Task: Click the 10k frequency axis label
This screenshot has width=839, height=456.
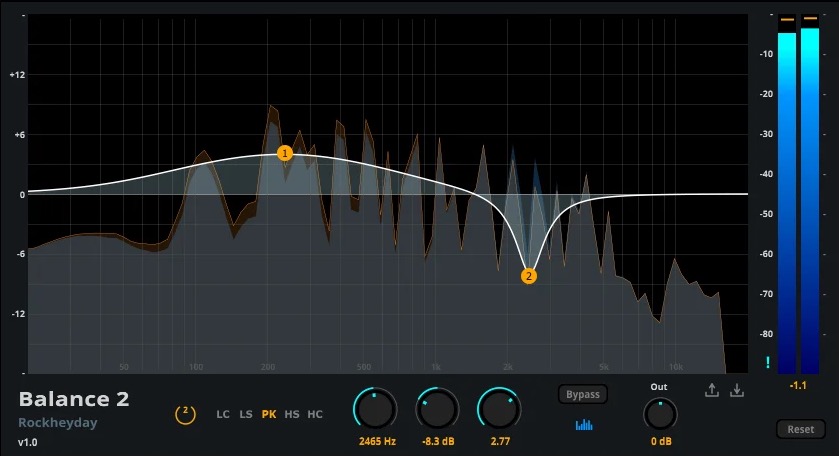Action: tap(676, 367)
